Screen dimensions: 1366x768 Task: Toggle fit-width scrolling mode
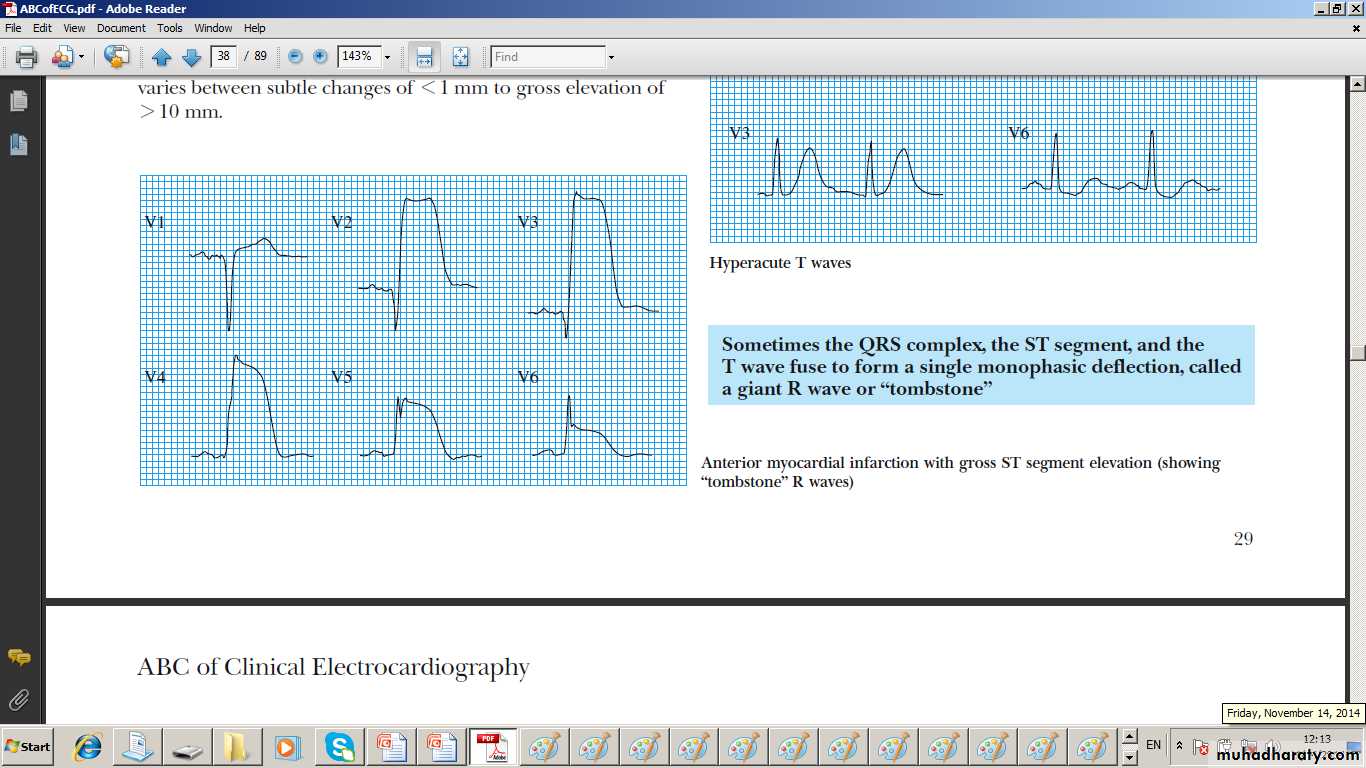[424, 57]
